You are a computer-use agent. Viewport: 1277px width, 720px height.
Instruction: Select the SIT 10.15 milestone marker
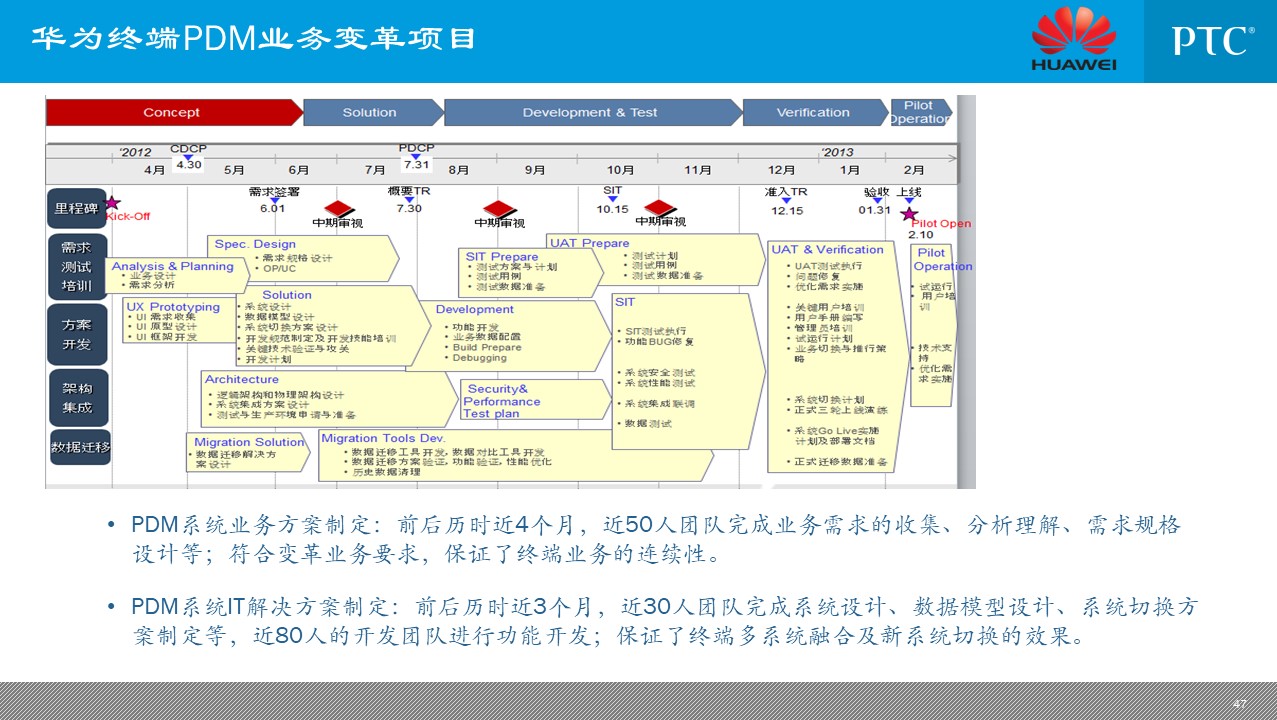(612, 200)
